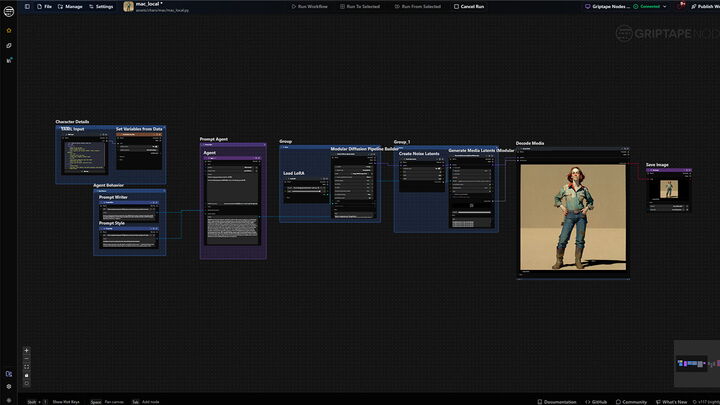Select the Create Noise Latents node title
This screenshot has width=720, height=405.
[419, 153]
